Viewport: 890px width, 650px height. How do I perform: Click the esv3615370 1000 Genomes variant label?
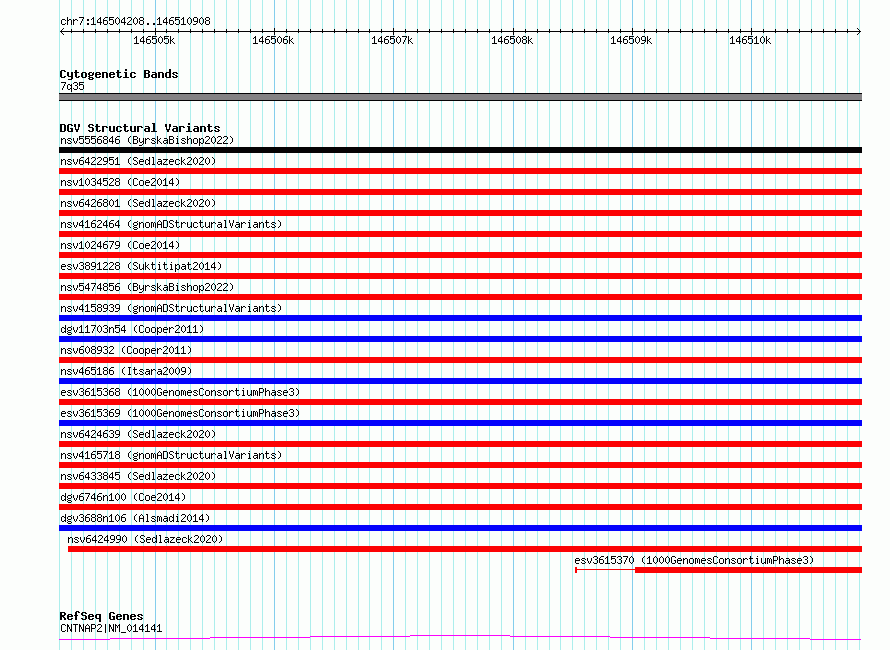click(694, 560)
